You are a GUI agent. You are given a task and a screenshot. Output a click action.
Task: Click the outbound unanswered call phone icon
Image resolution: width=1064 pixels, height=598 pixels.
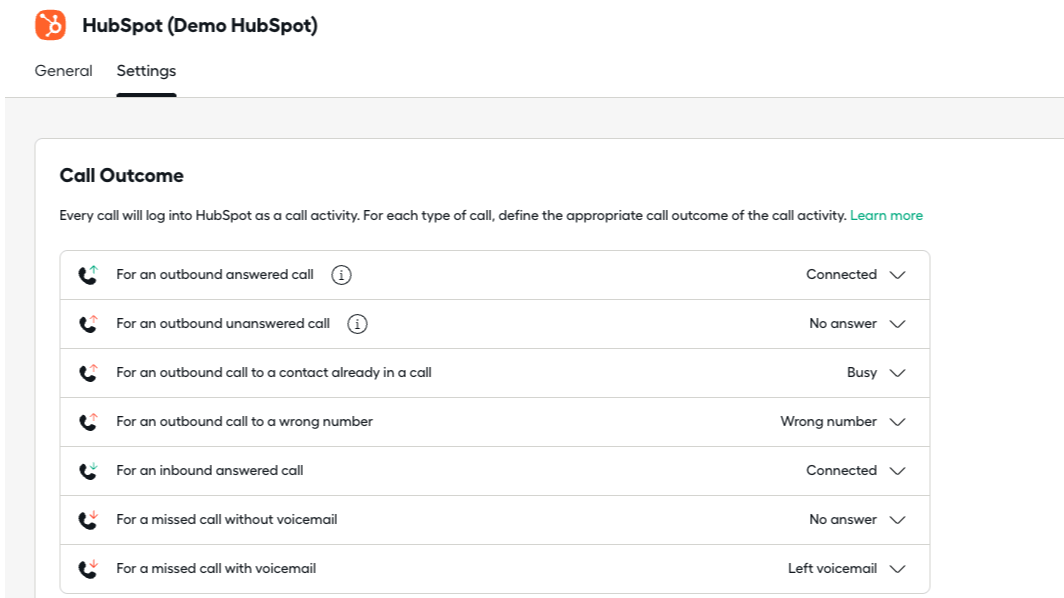tap(88, 323)
